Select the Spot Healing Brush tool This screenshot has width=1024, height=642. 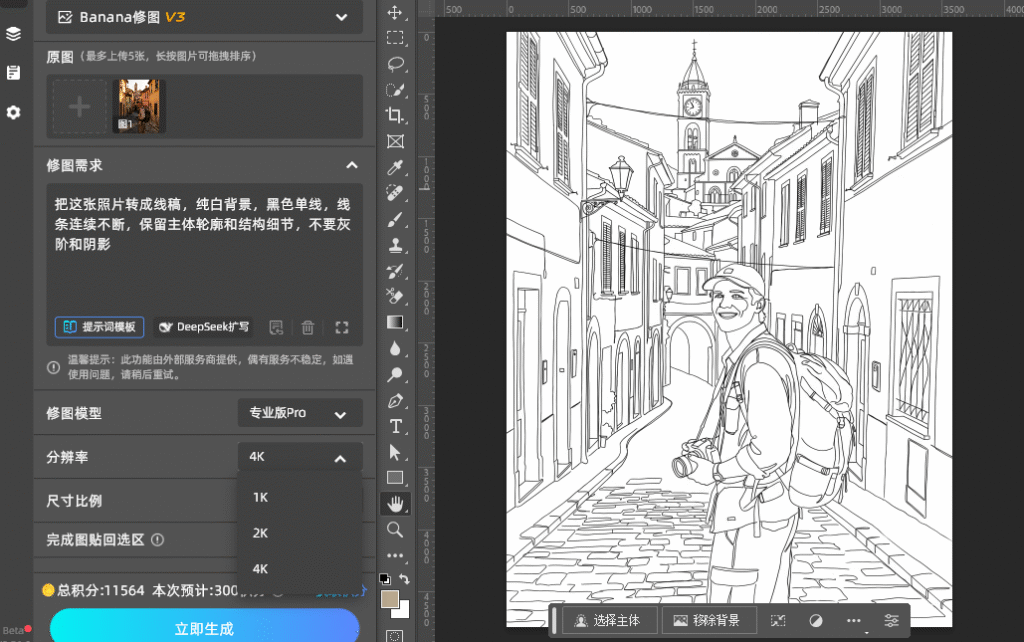pos(394,193)
